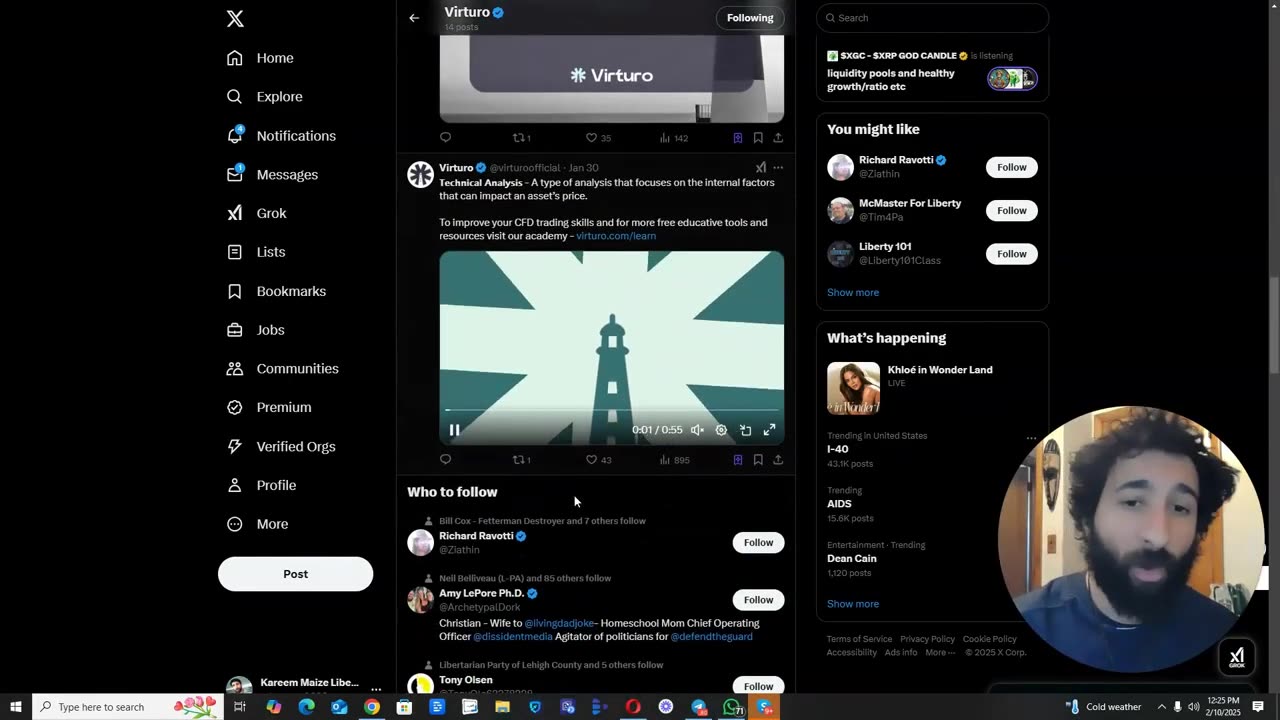The height and width of the screenshot is (720, 1280).
Task: Open Bookmarks in the sidebar
Action: pyautogui.click(x=277, y=291)
